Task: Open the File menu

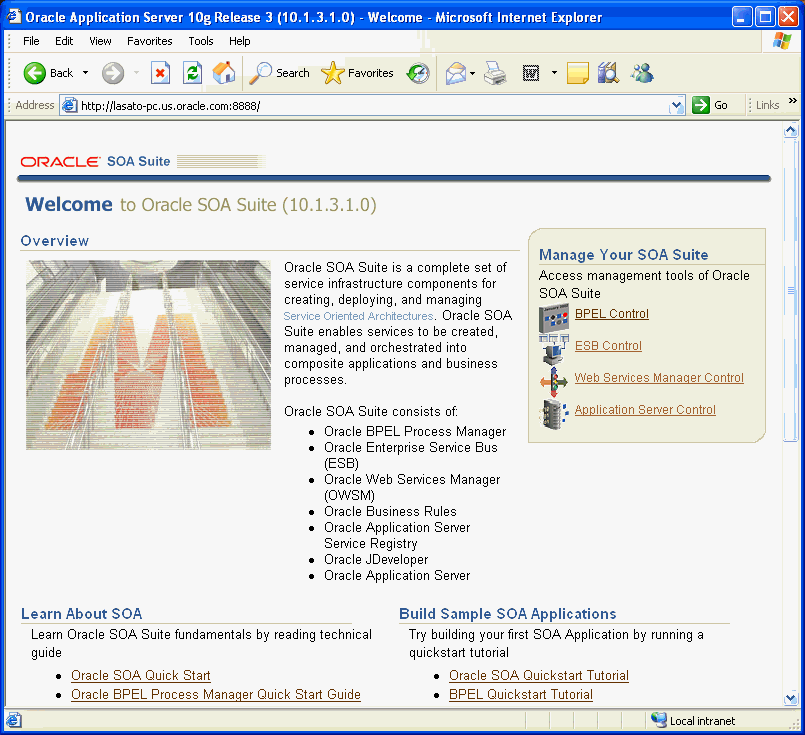Action: [31, 41]
